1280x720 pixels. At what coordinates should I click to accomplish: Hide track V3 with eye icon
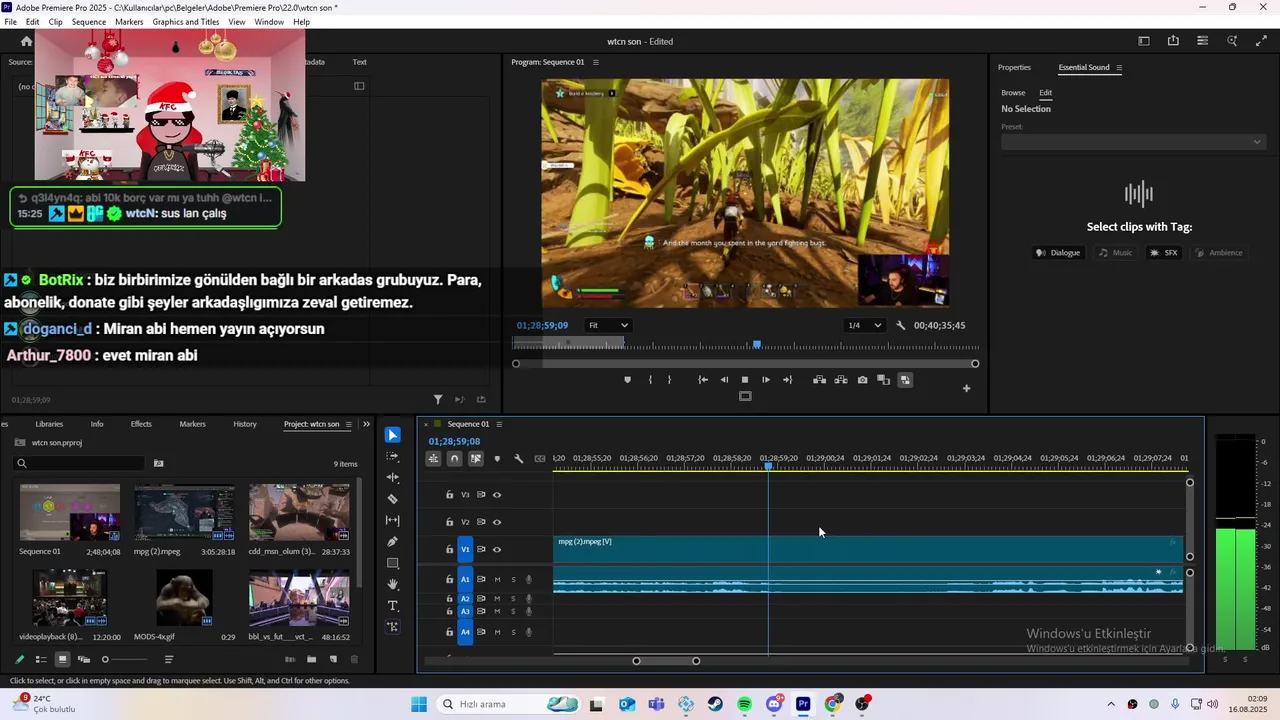tap(497, 495)
